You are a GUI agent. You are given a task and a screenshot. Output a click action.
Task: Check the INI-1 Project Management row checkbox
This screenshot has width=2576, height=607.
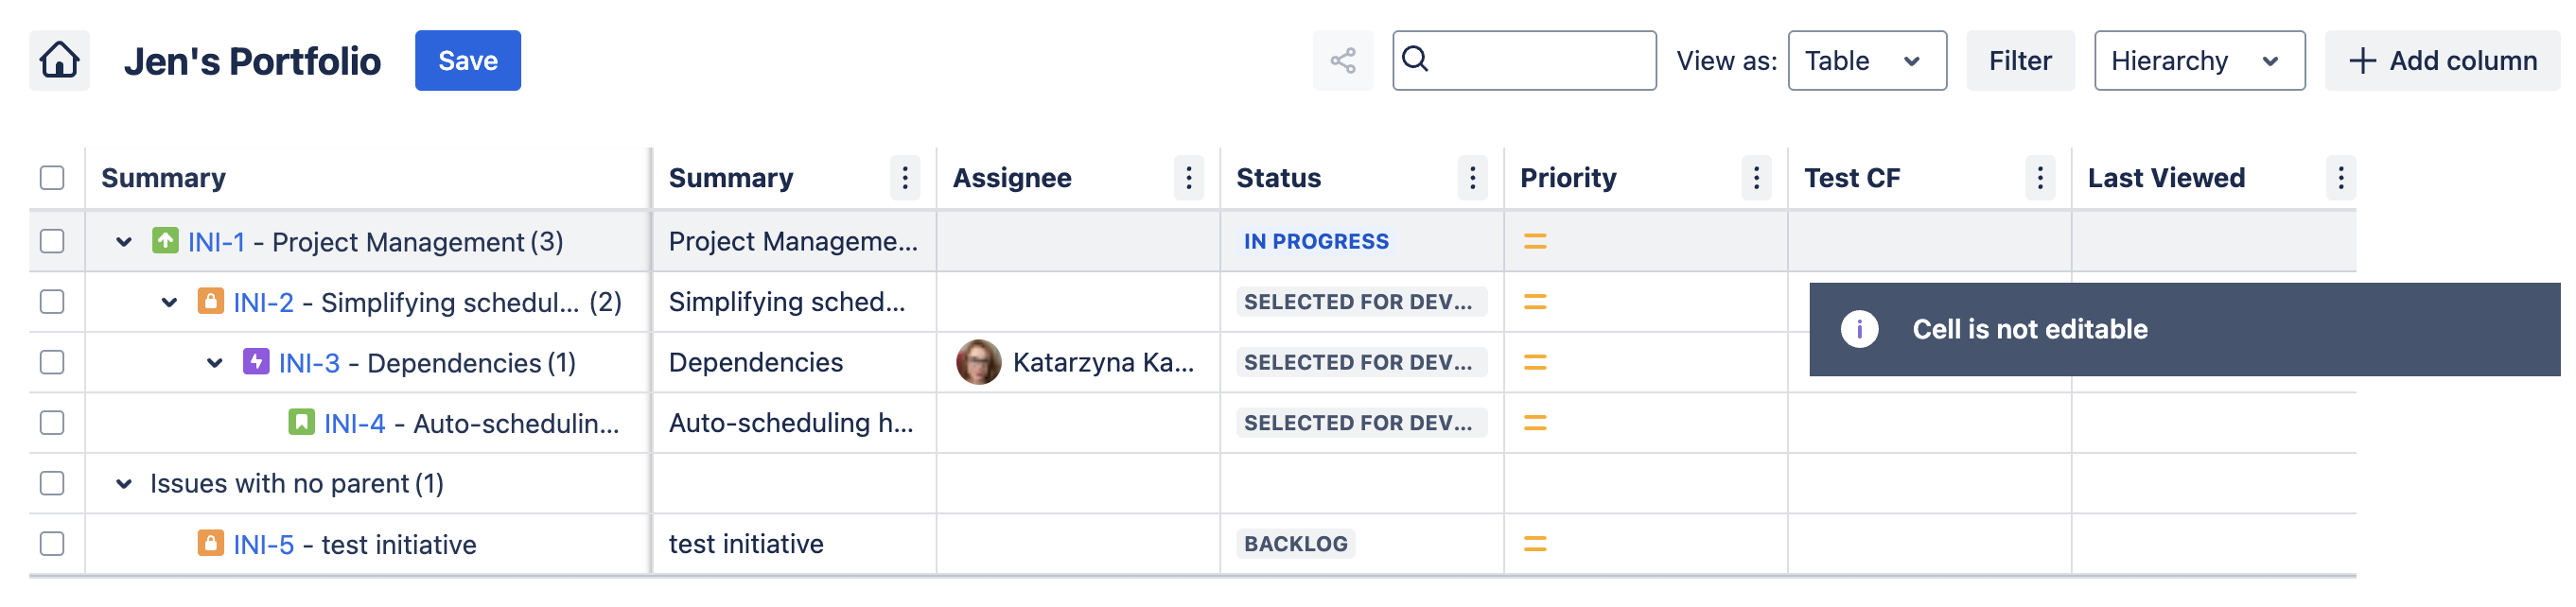click(52, 241)
